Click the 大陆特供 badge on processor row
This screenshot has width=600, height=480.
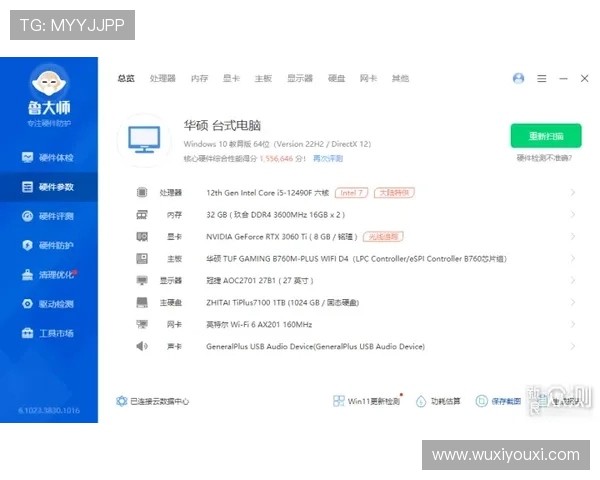click(x=394, y=193)
